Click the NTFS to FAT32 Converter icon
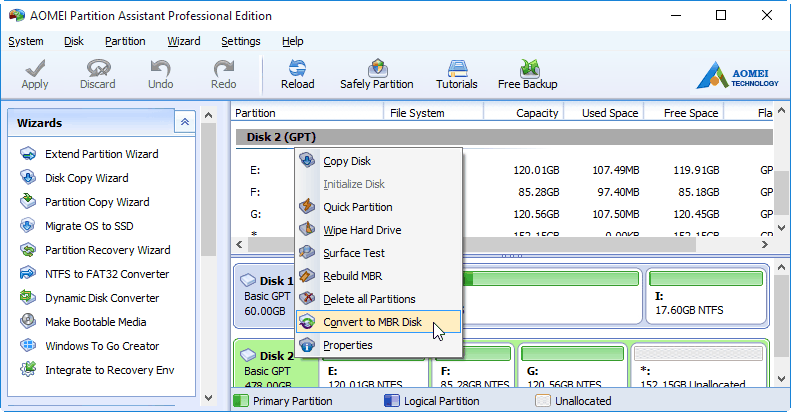This screenshot has width=791, height=412. point(28,274)
